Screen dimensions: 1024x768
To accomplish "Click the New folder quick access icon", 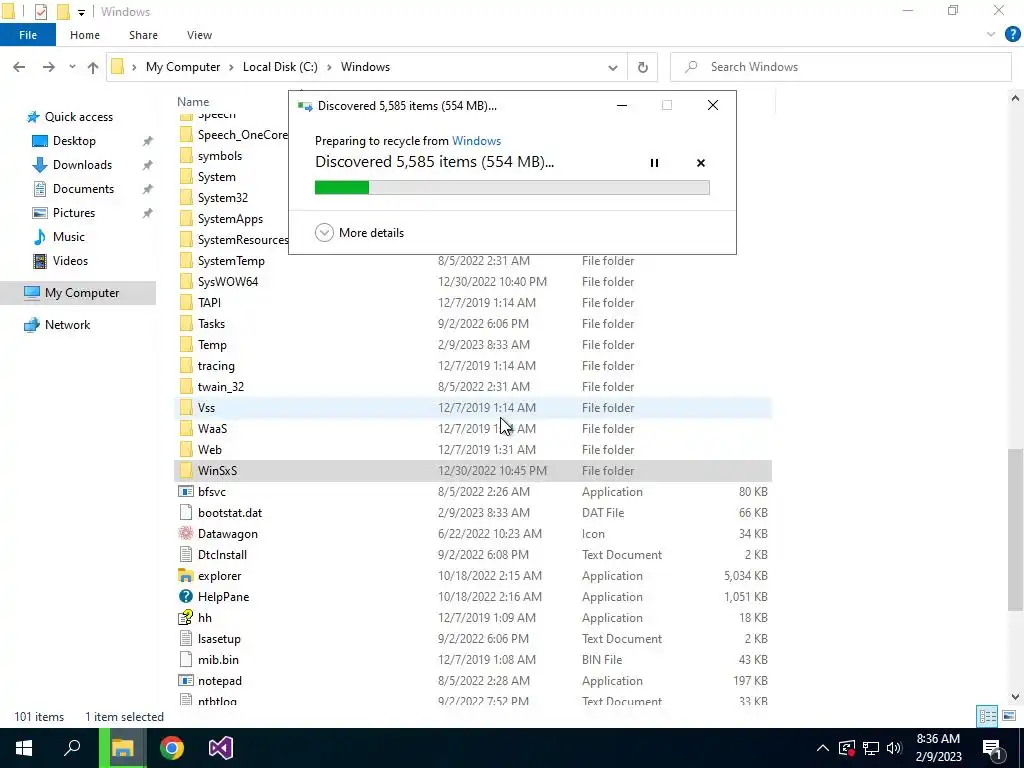I will pyautogui.click(x=63, y=12).
